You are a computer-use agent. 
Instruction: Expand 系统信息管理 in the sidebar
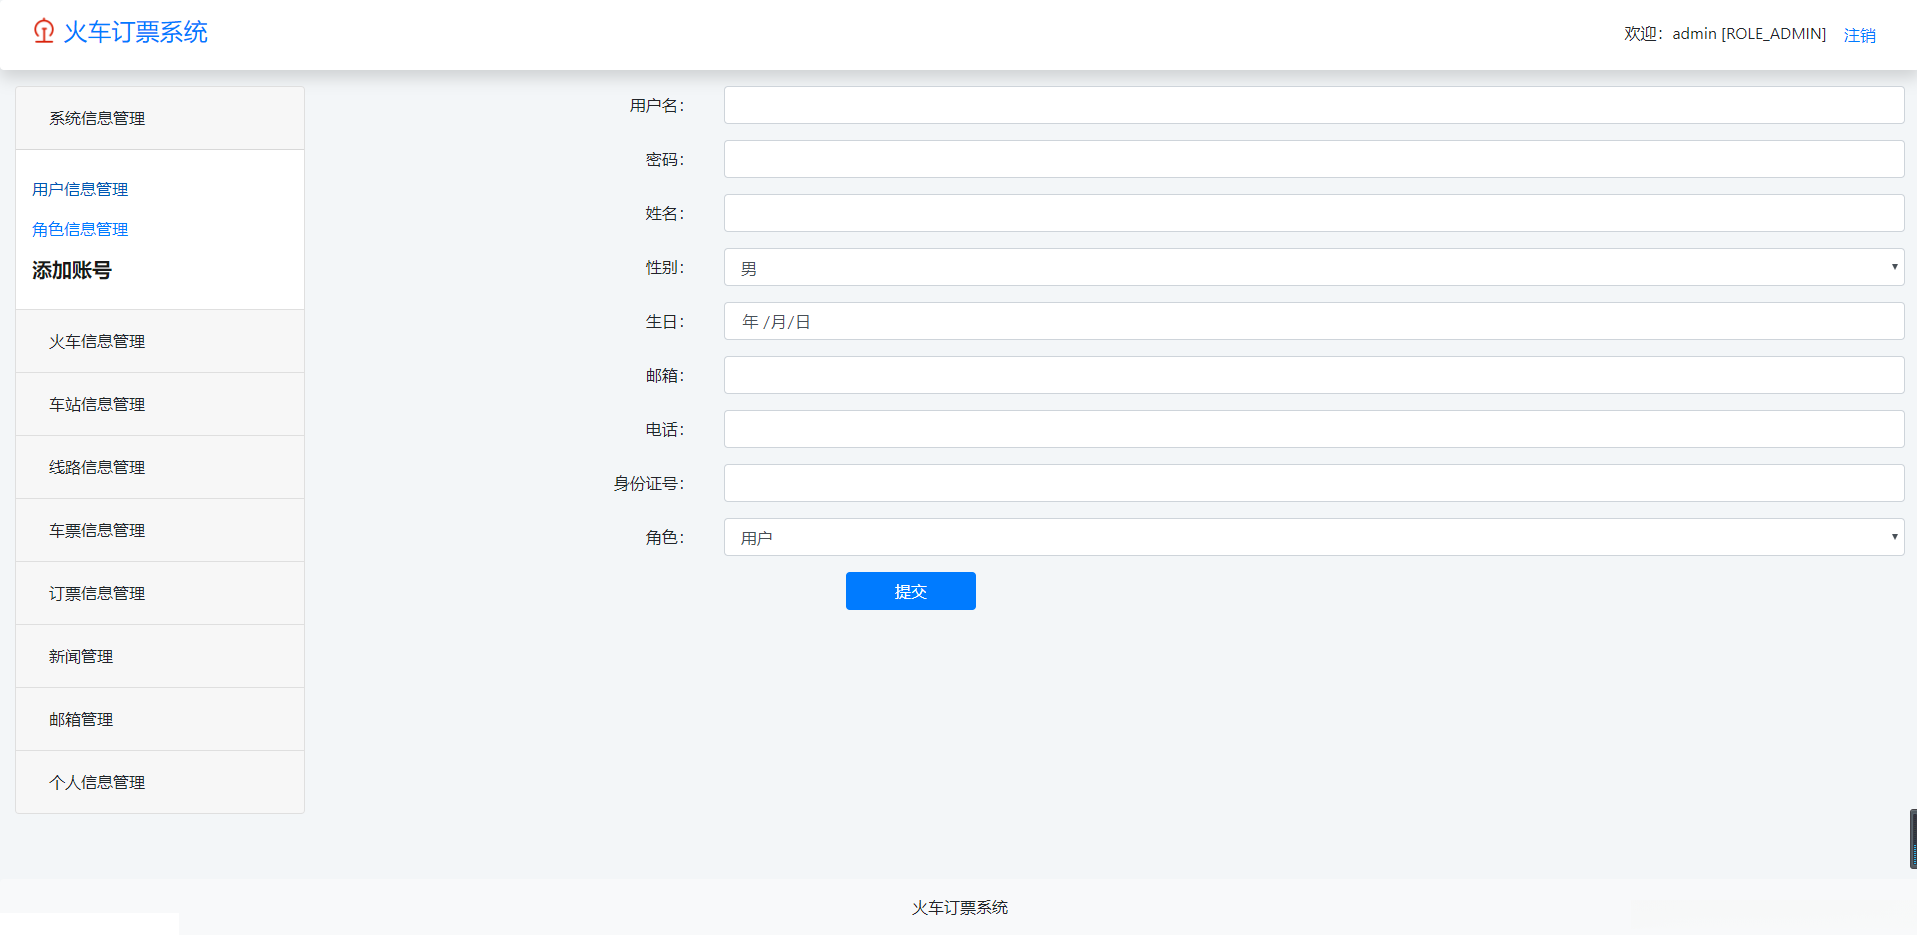pos(97,118)
